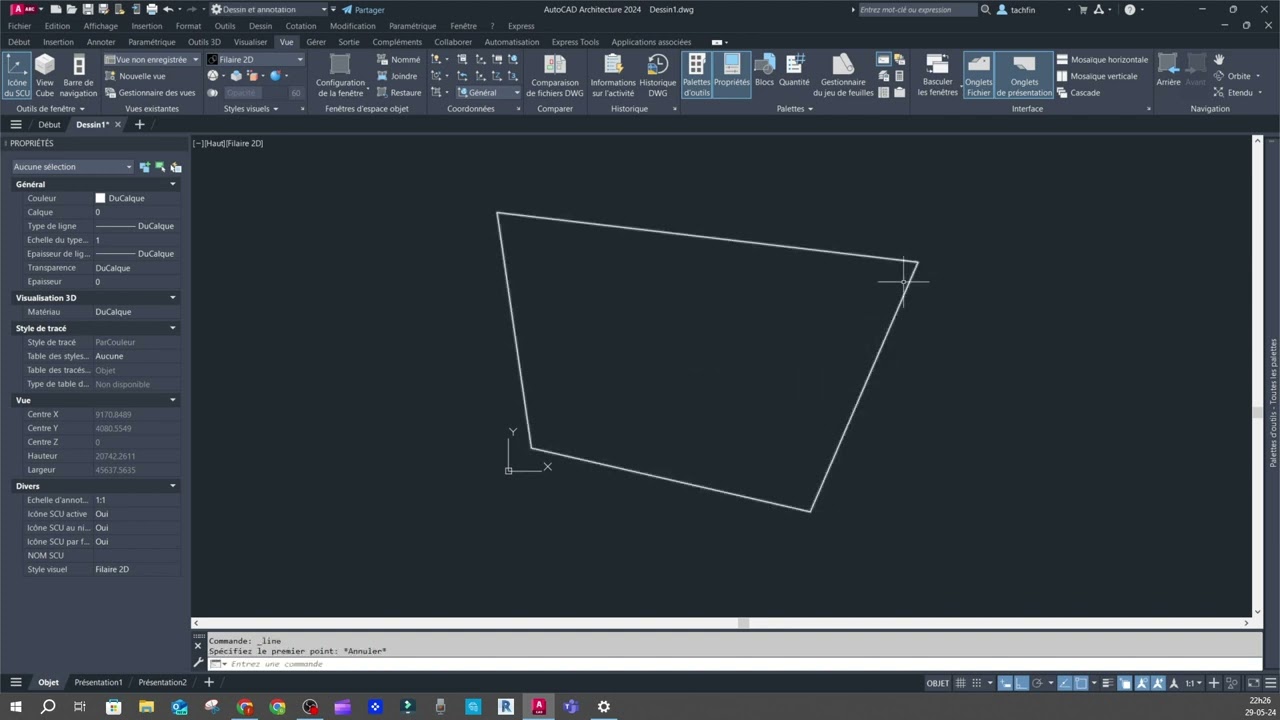Screen dimensions: 1280x720
Task: Open the Modification menu
Action: 353,26
